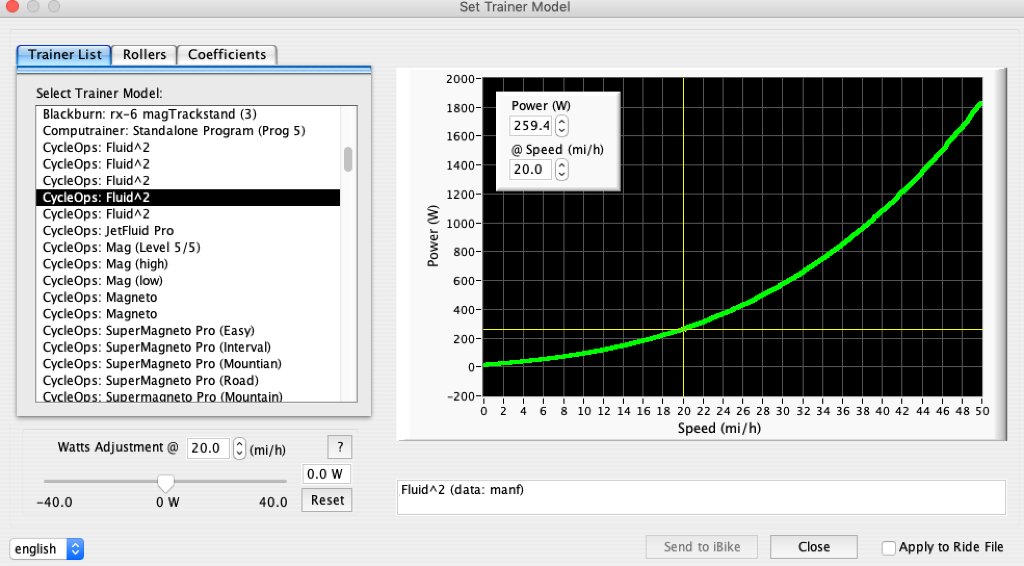Click the Watts Adjustment speed input field
Image resolution: width=1024 pixels, height=566 pixels.
[x=208, y=448]
